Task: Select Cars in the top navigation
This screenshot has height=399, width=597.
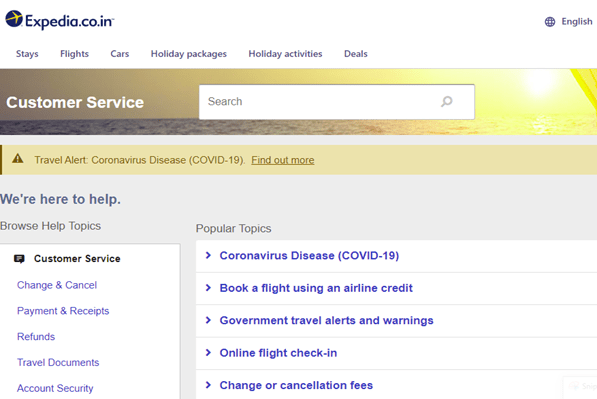Action: click(x=120, y=54)
